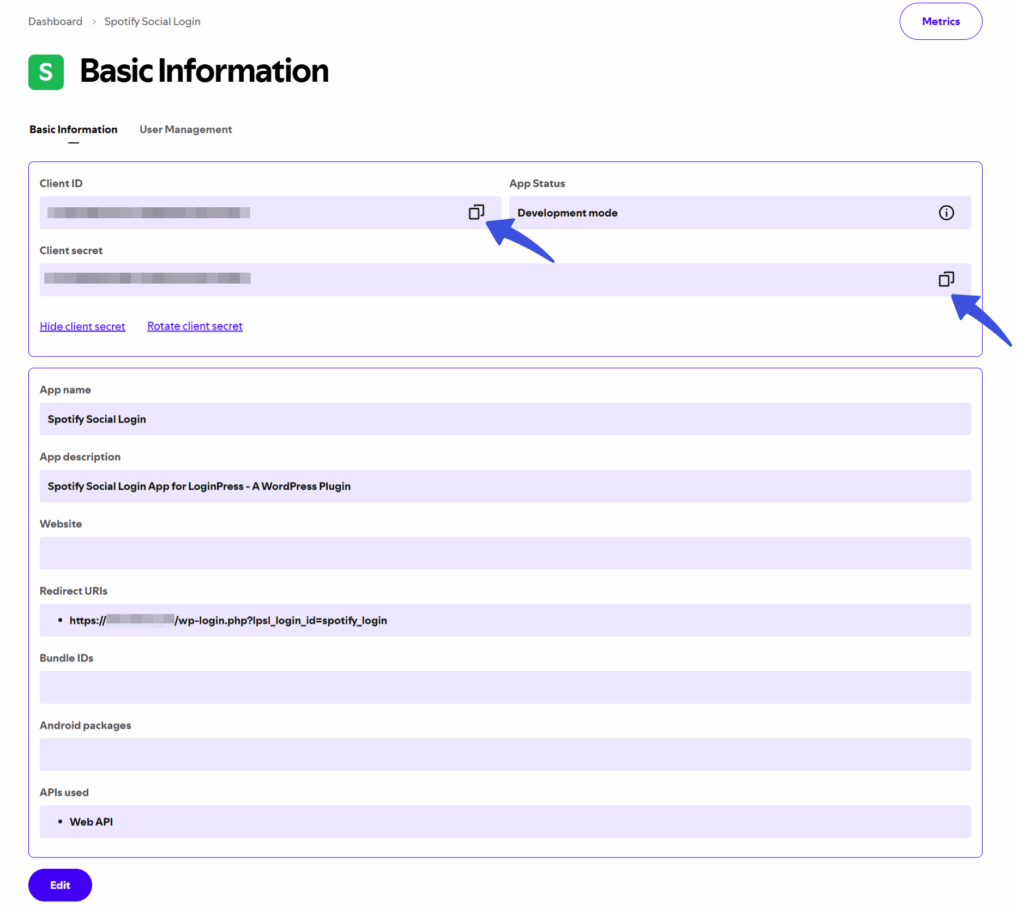1024x907 pixels.
Task: Click the Website label
Action: point(60,524)
